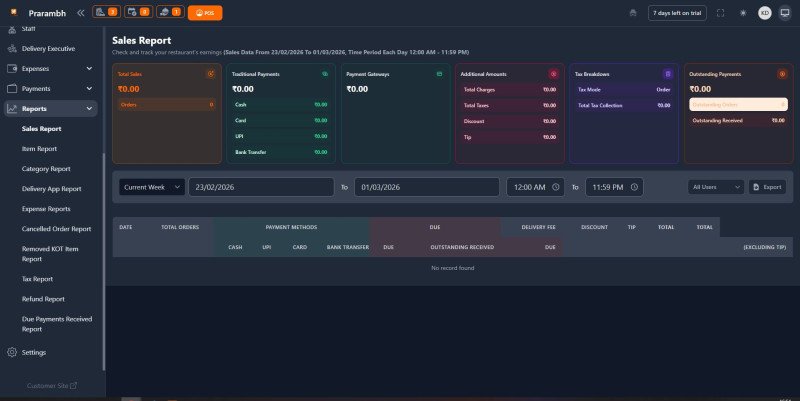
Task: Collapse the sidebar with the double-chevron icon
Action: pos(81,13)
